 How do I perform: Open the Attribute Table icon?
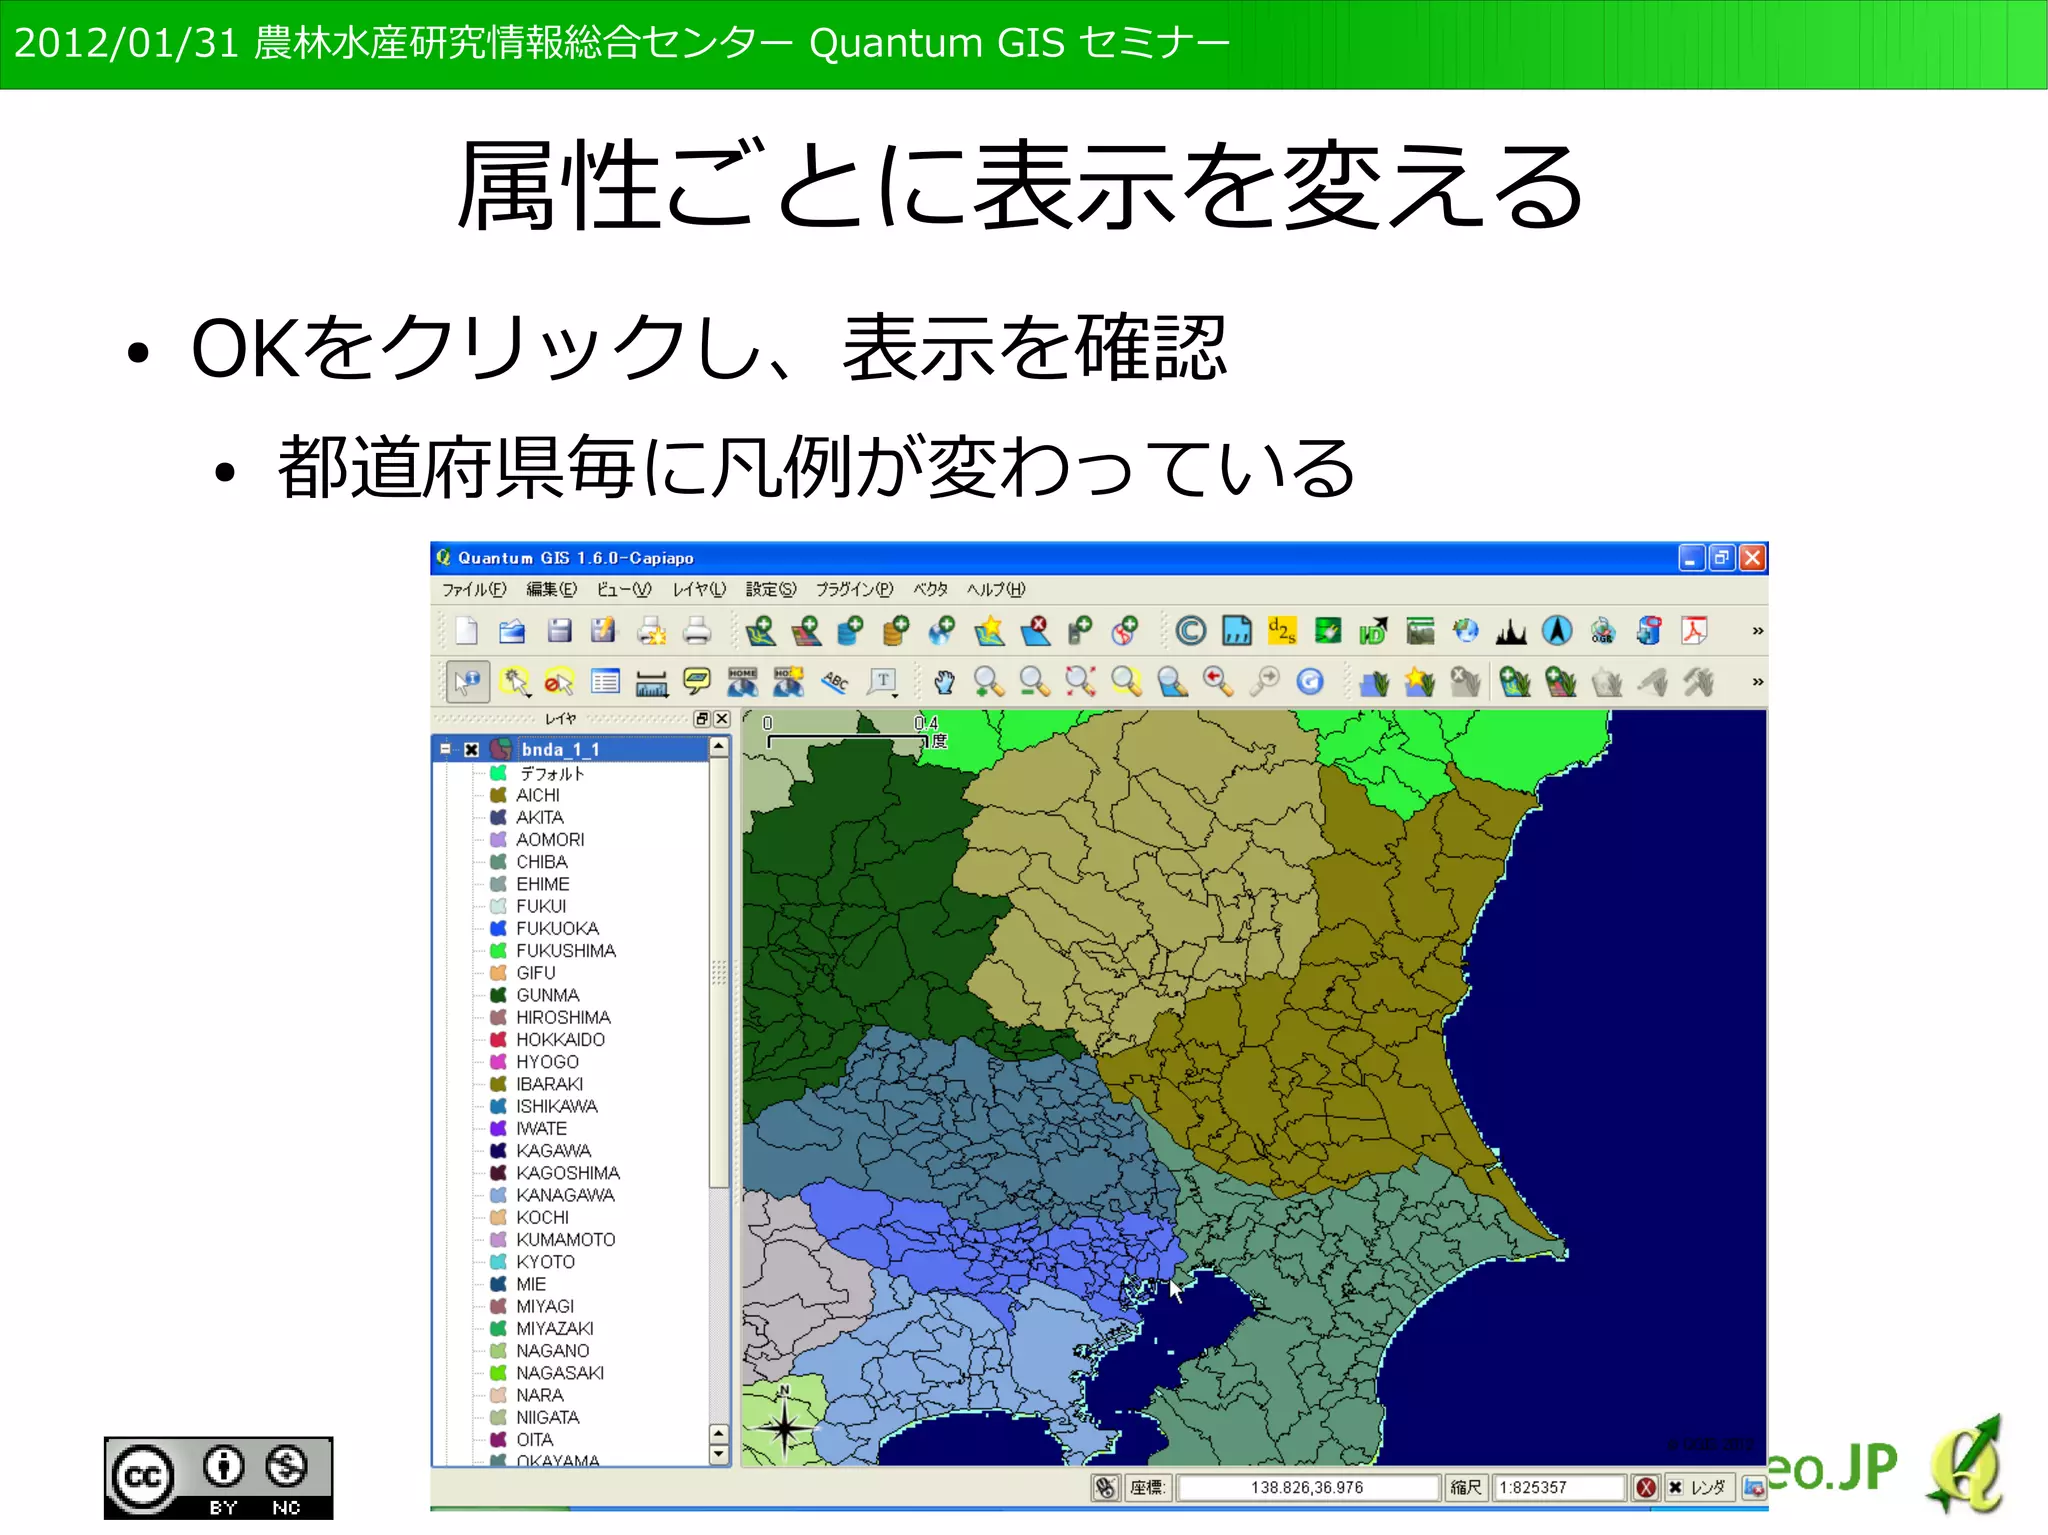tap(605, 682)
